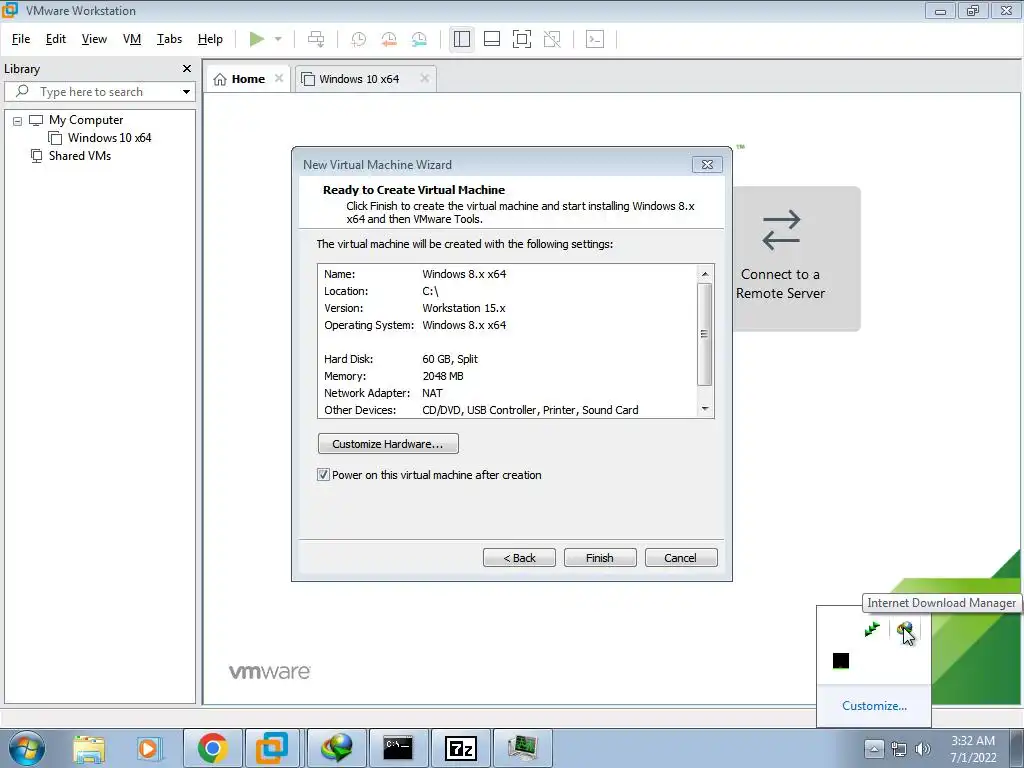This screenshot has height=768, width=1024.
Task: Toggle Library sidebar view icon
Action: point(462,39)
